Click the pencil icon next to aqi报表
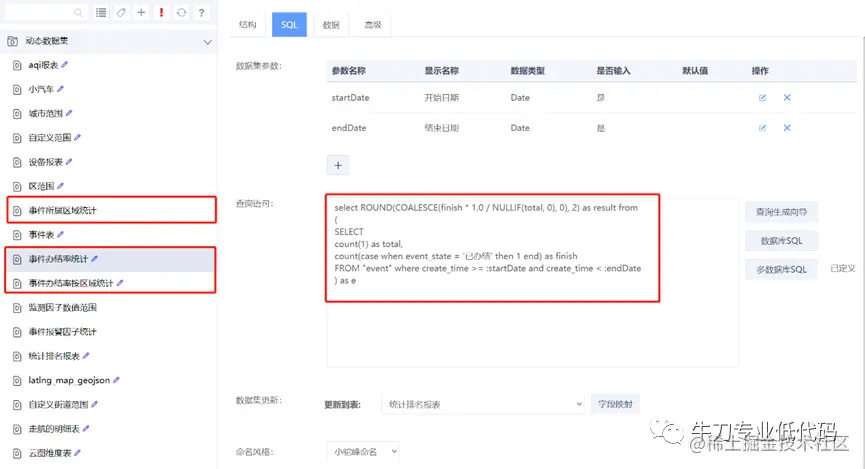The height and width of the screenshot is (469, 865). [x=65, y=65]
